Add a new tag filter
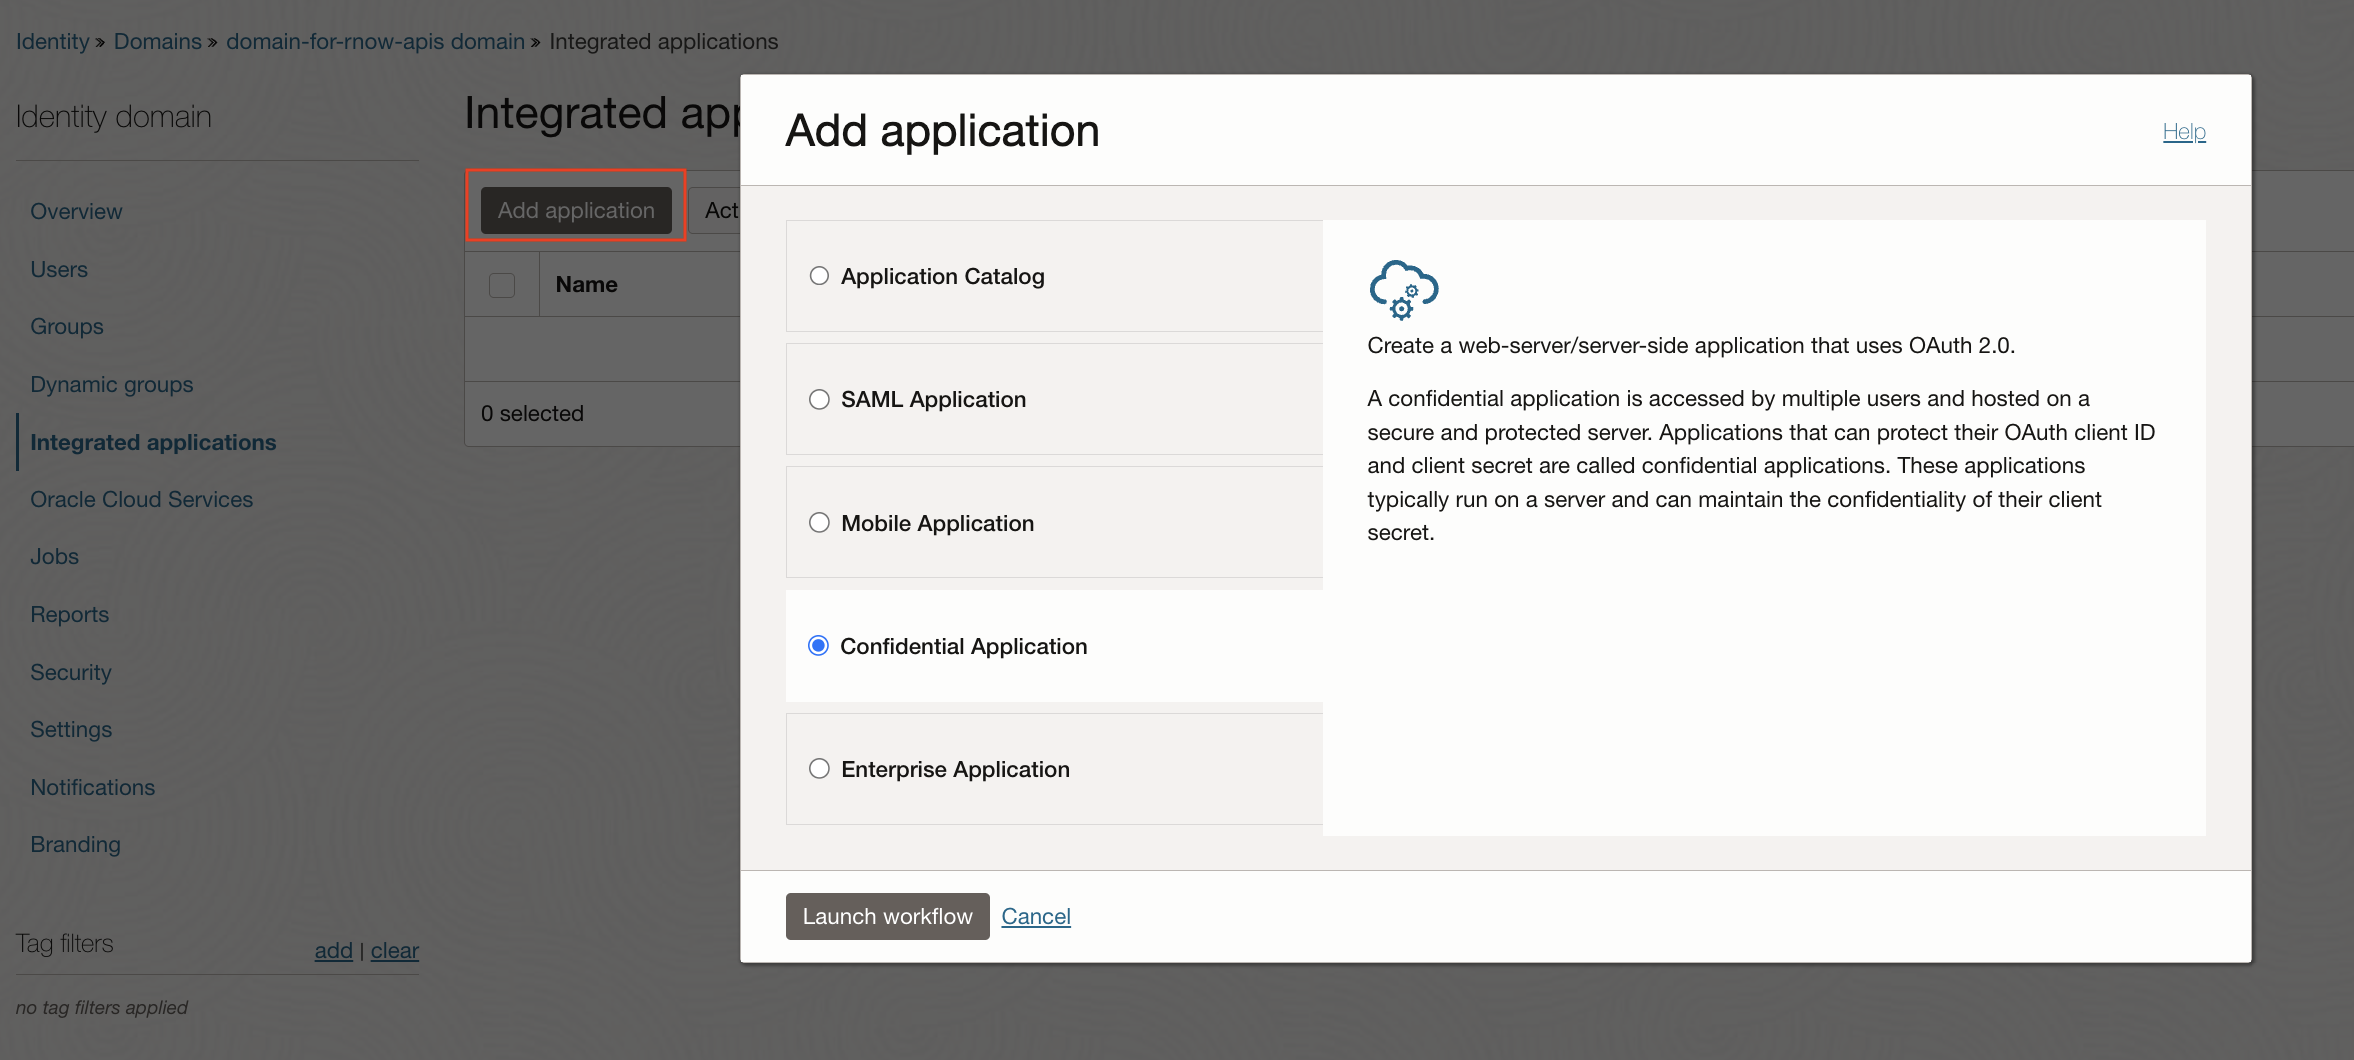The width and height of the screenshot is (2354, 1060). point(333,950)
